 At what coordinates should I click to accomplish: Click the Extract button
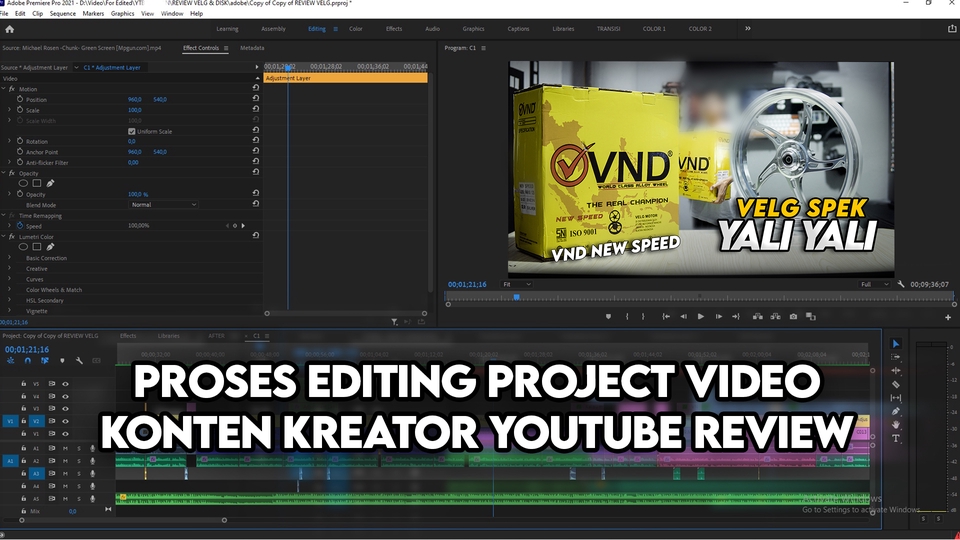click(776, 317)
